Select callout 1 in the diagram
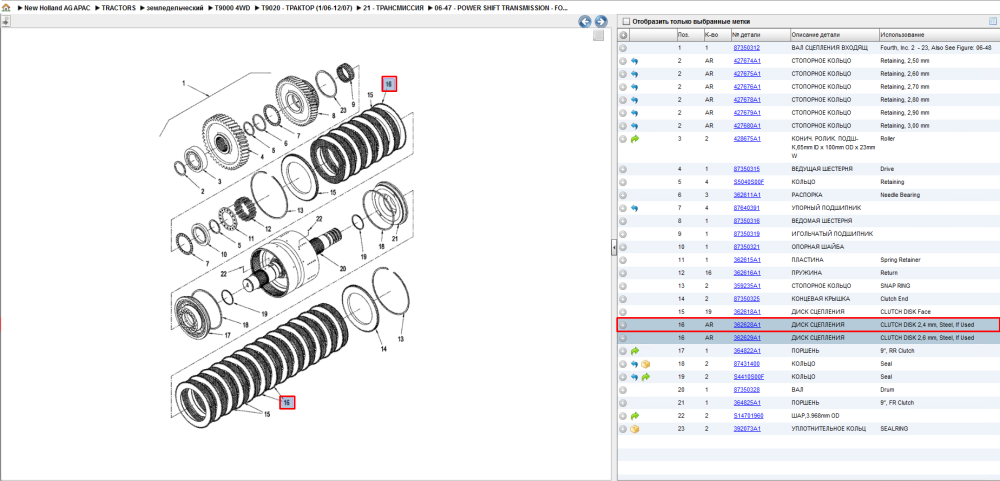1000x481 pixels. point(184,84)
